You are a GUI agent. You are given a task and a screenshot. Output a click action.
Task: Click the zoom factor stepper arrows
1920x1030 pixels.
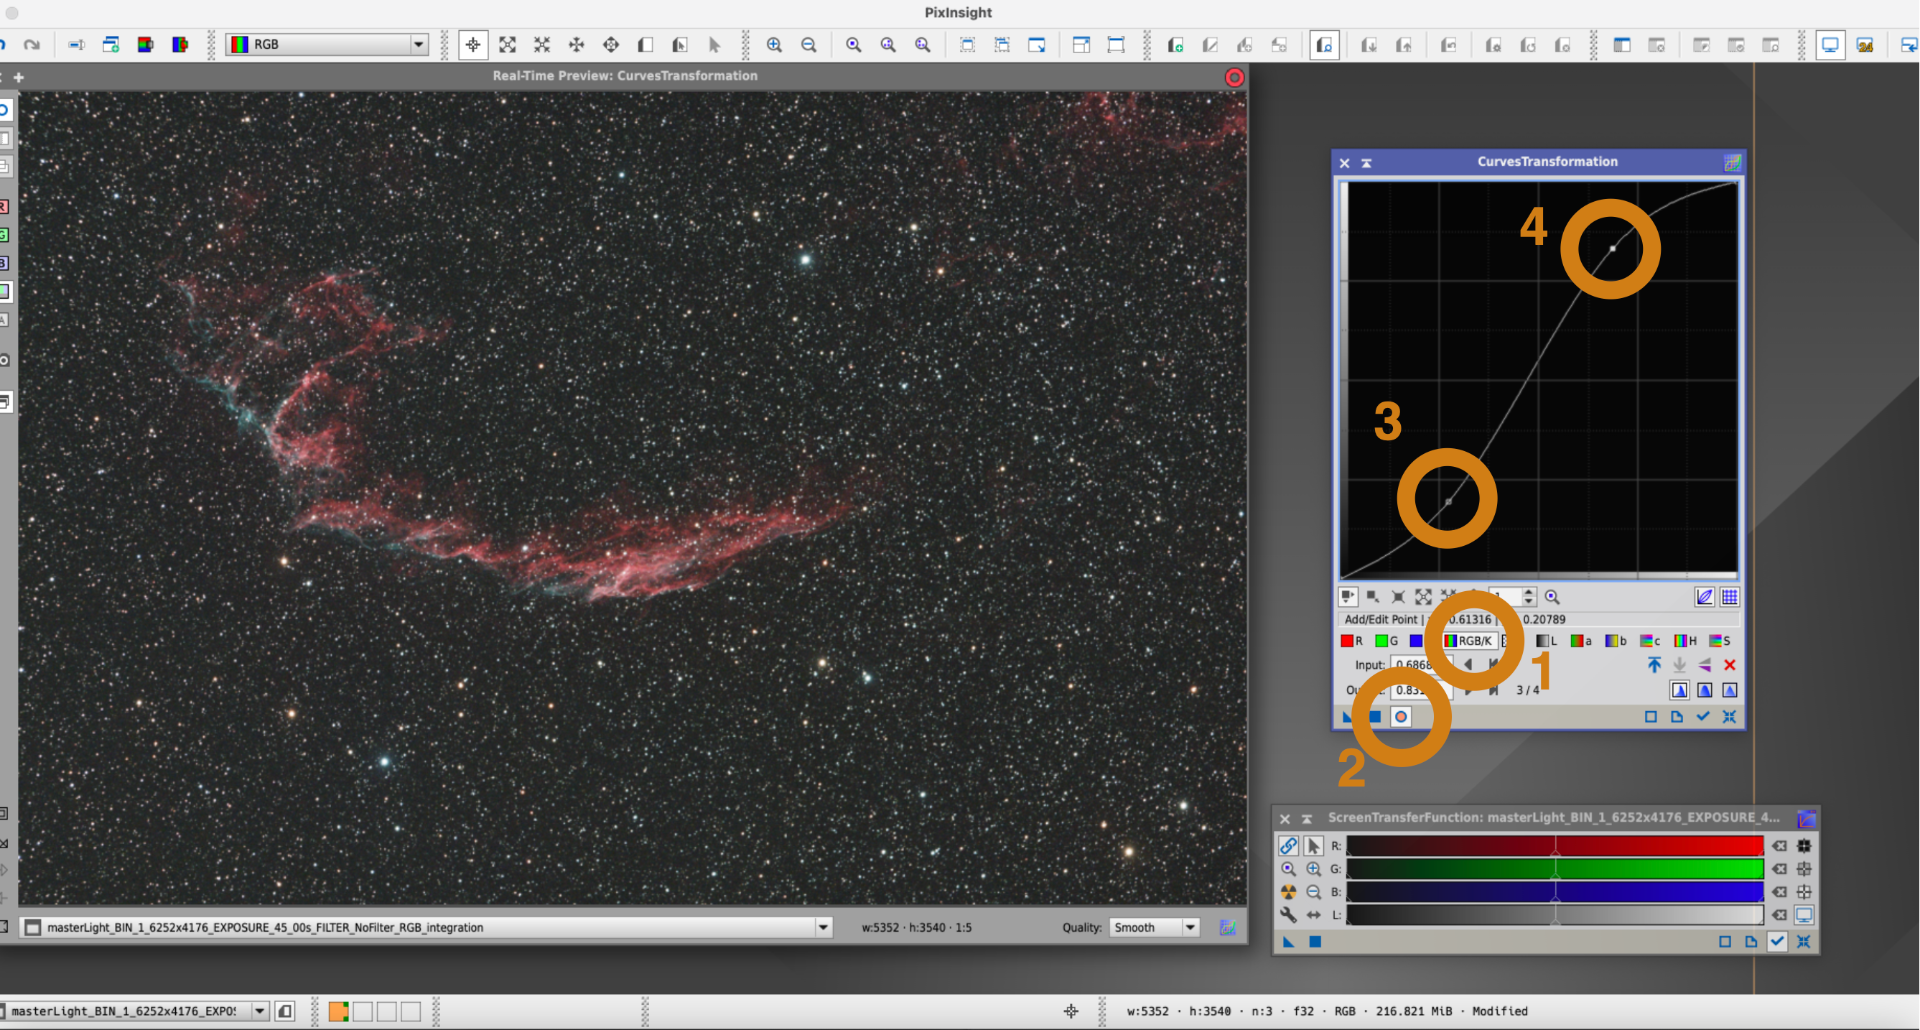click(x=1529, y=597)
